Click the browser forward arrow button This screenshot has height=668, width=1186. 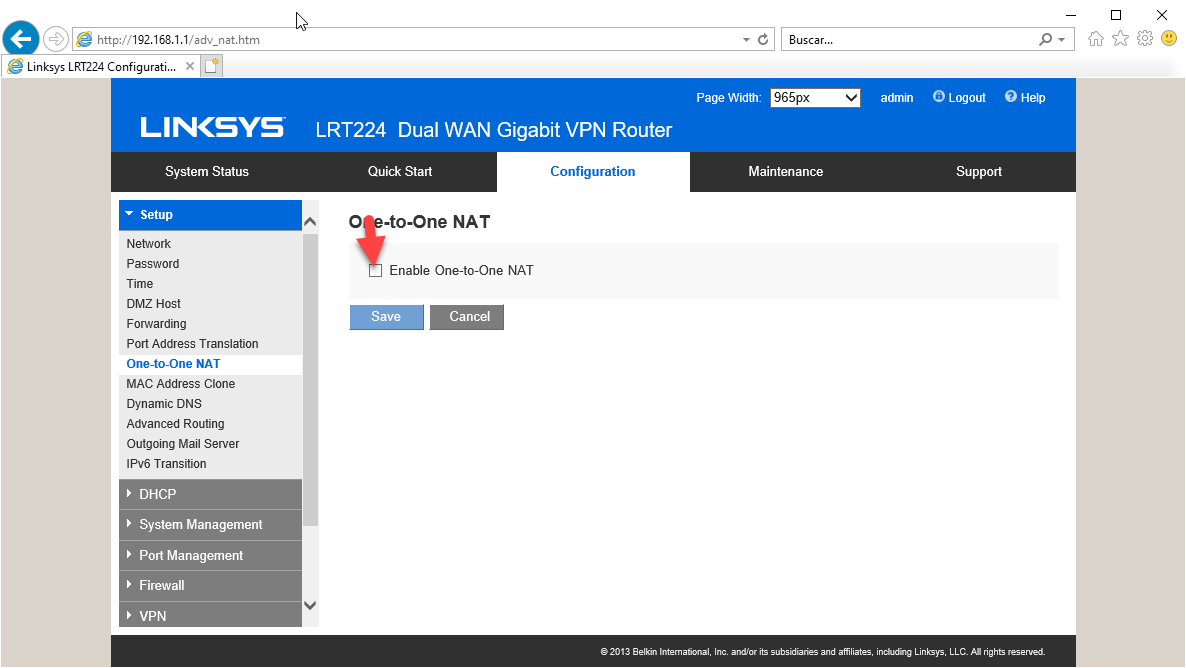click(56, 39)
